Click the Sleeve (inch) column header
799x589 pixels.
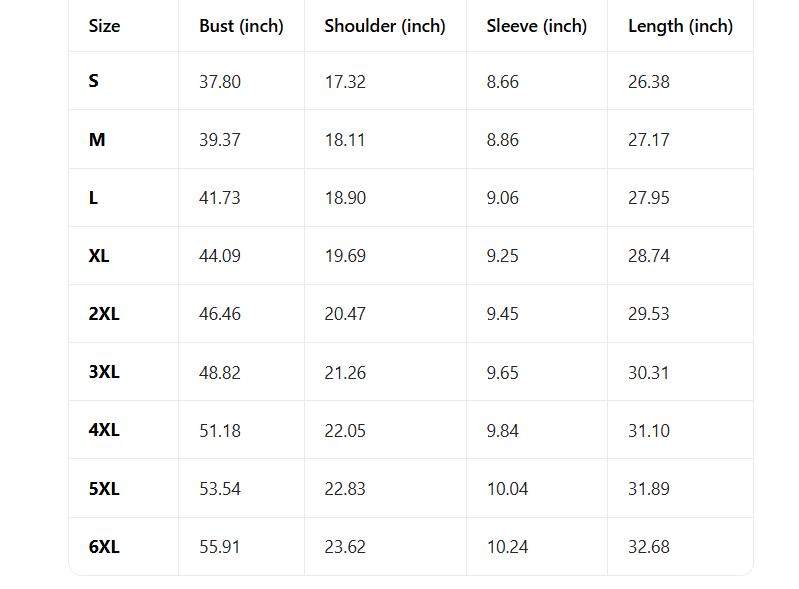536,26
